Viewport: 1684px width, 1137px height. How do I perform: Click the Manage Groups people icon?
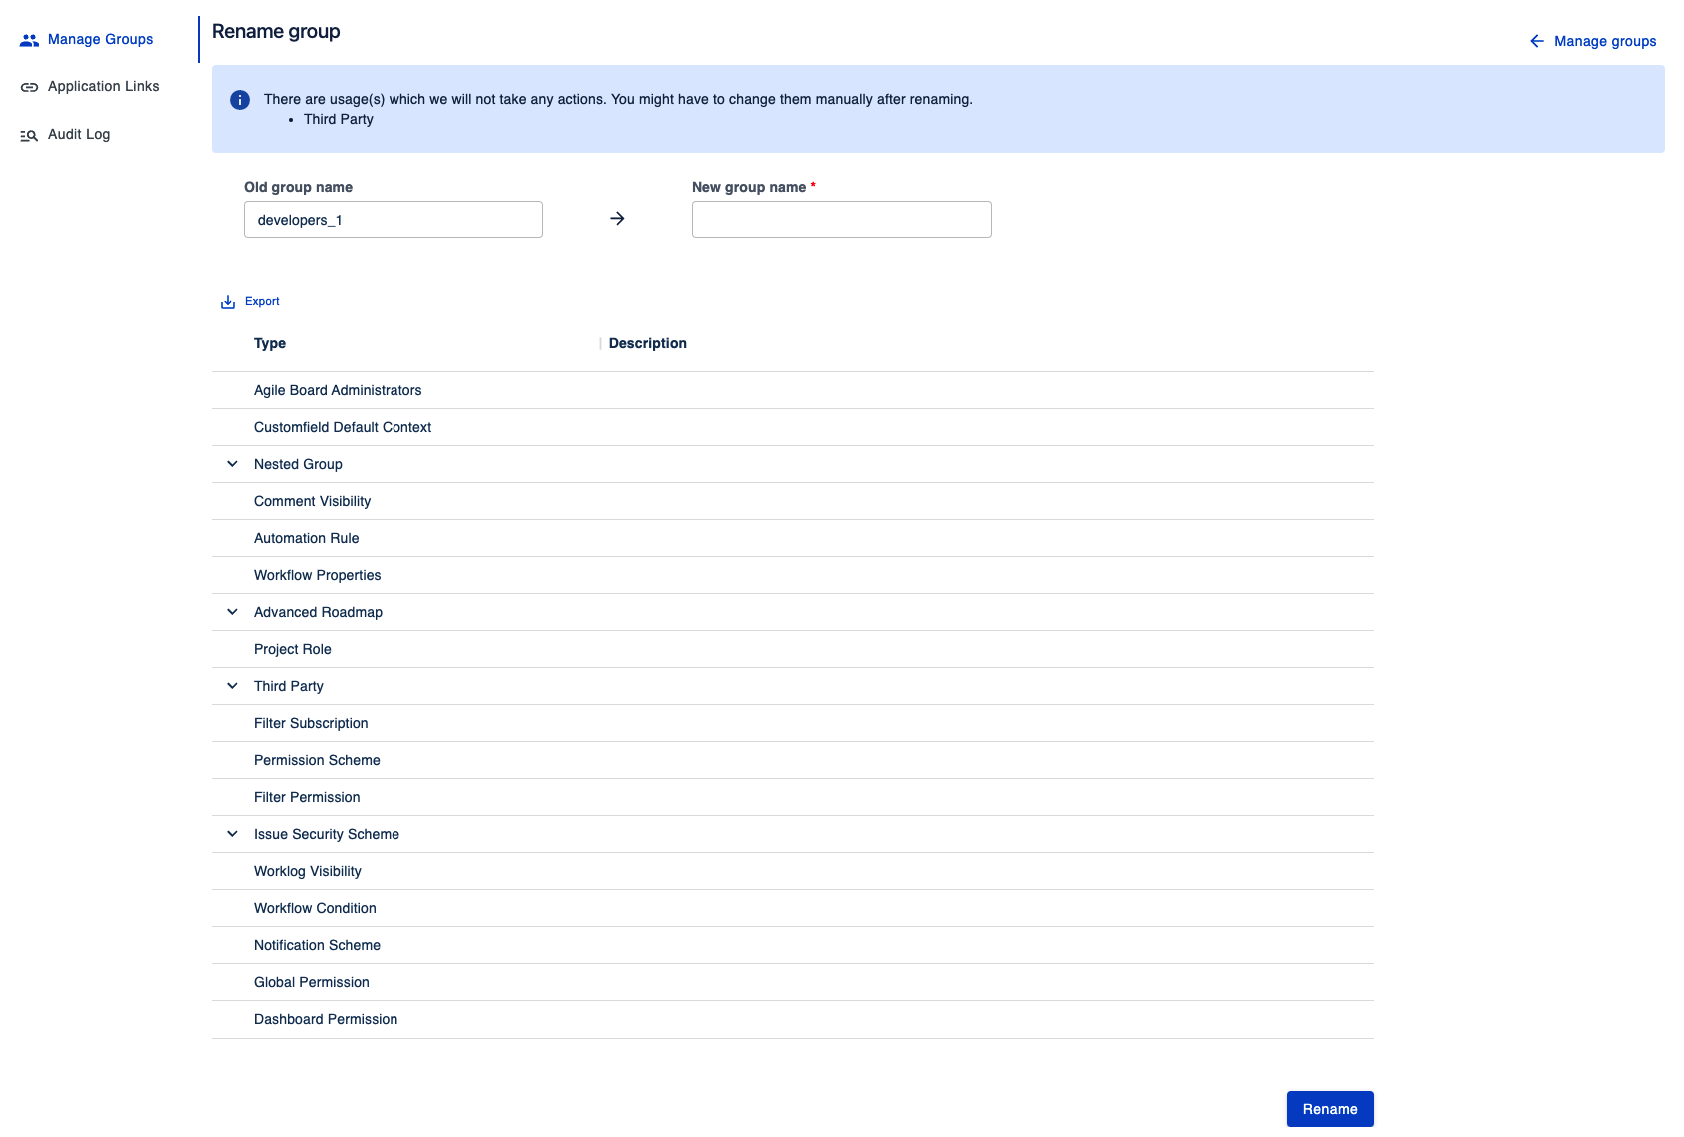point(29,40)
